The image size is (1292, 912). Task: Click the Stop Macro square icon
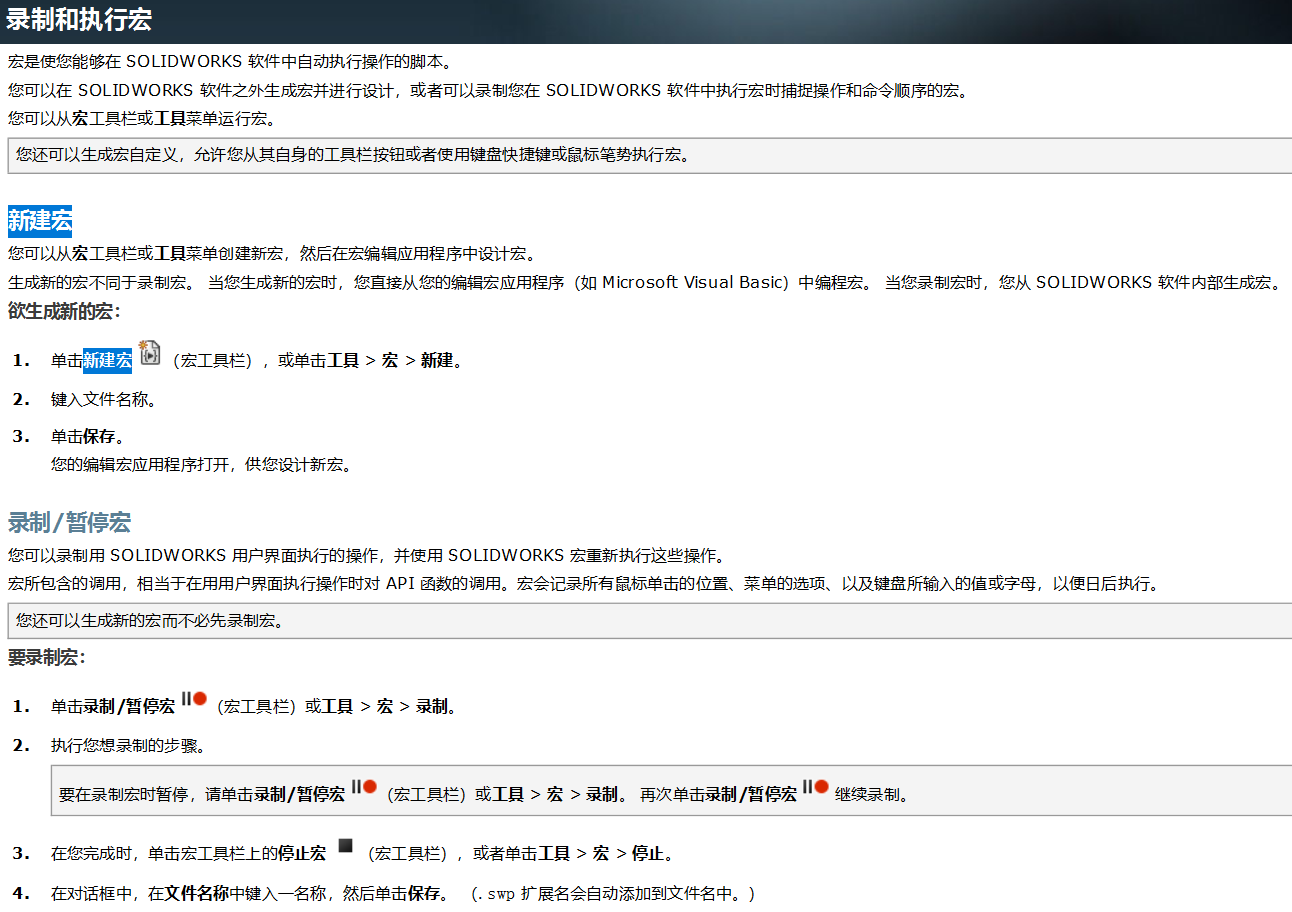[x=346, y=846]
